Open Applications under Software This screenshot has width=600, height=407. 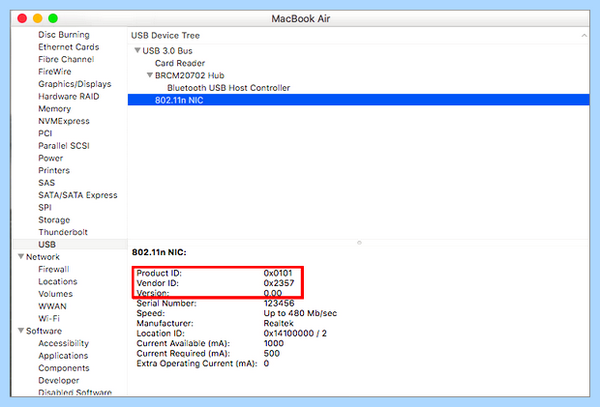(63, 356)
